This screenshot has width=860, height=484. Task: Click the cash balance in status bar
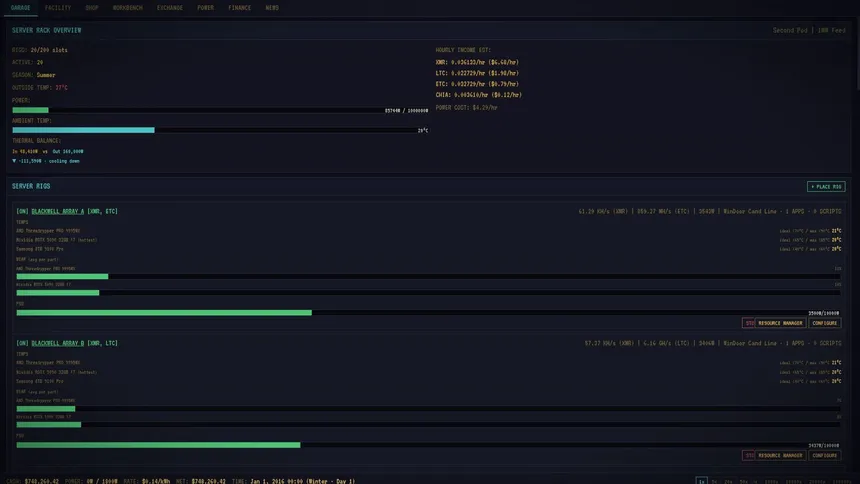click(x=42, y=481)
